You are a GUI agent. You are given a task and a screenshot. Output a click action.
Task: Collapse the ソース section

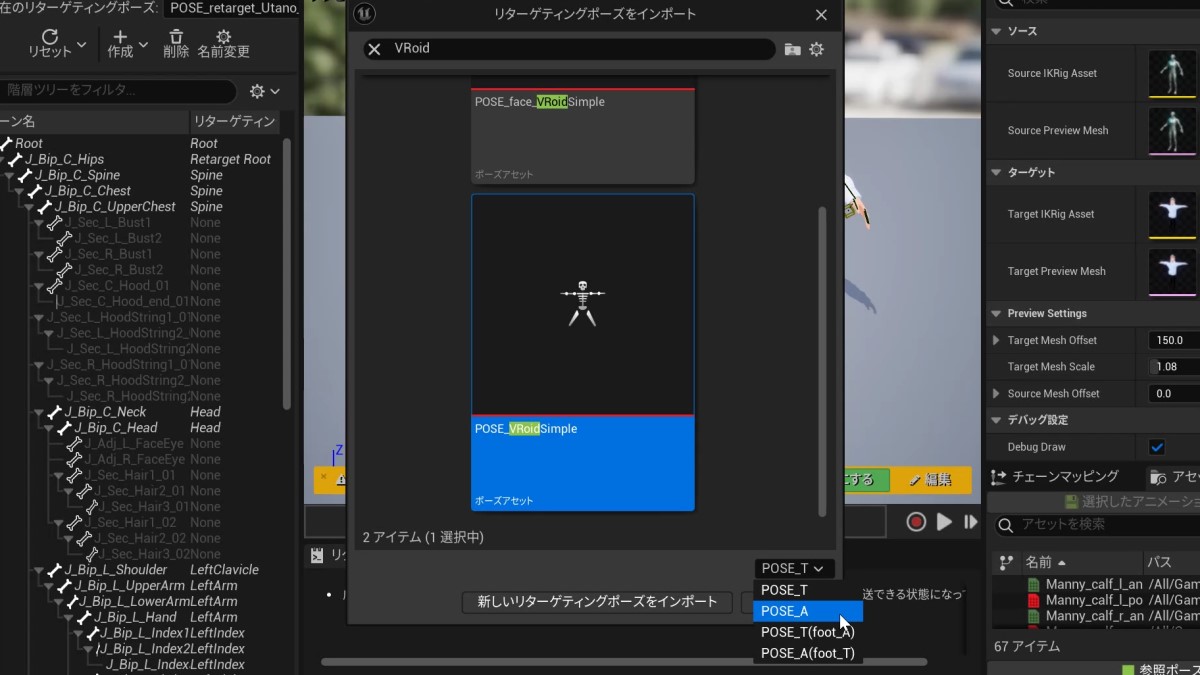[x=996, y=31]
